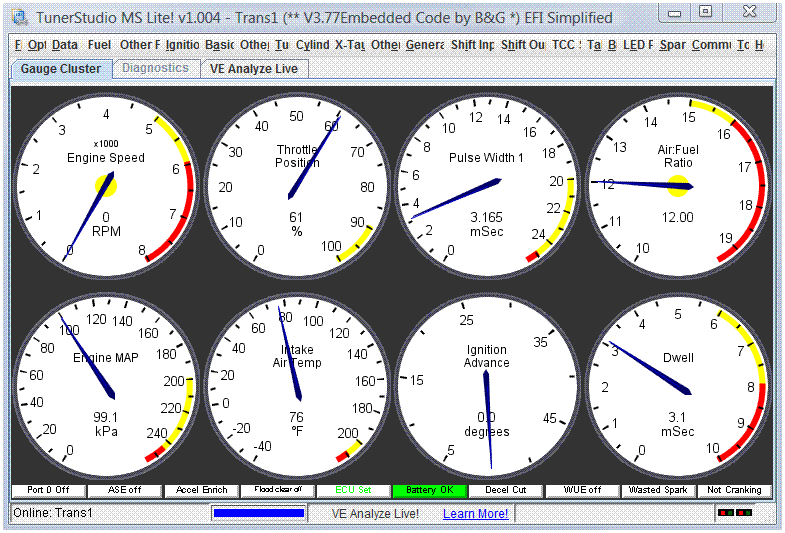
Task: Open the Tu menu
Action: click(281, 45)
